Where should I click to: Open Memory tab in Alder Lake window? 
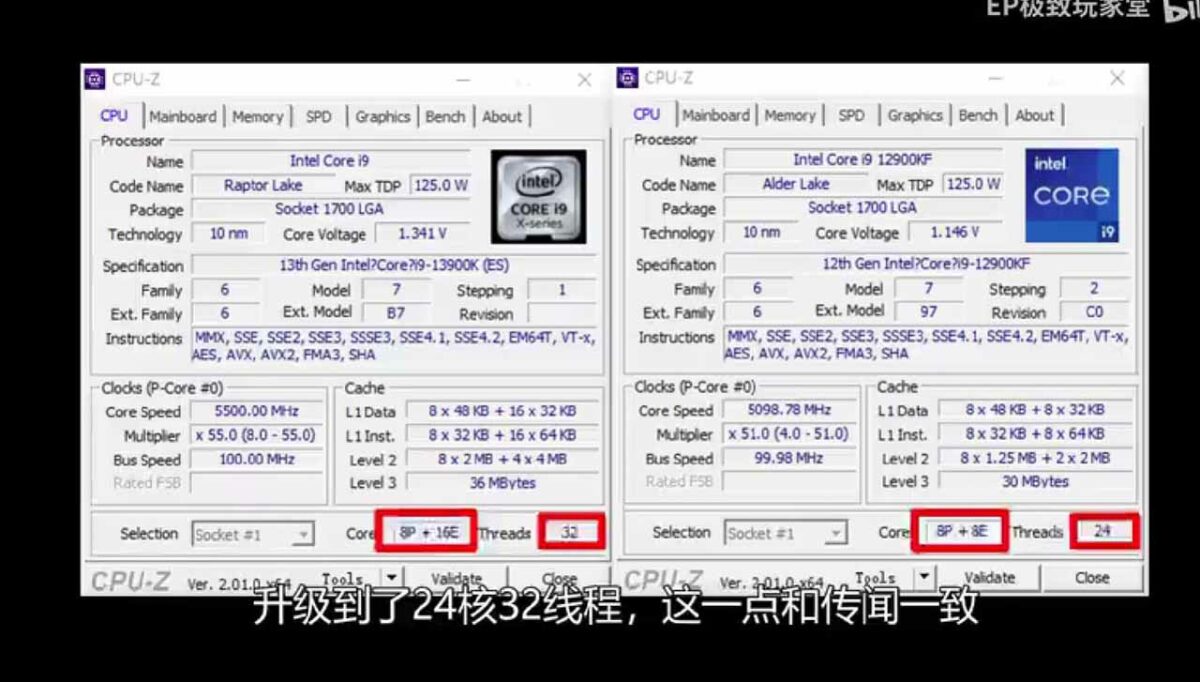pos(790,116)
